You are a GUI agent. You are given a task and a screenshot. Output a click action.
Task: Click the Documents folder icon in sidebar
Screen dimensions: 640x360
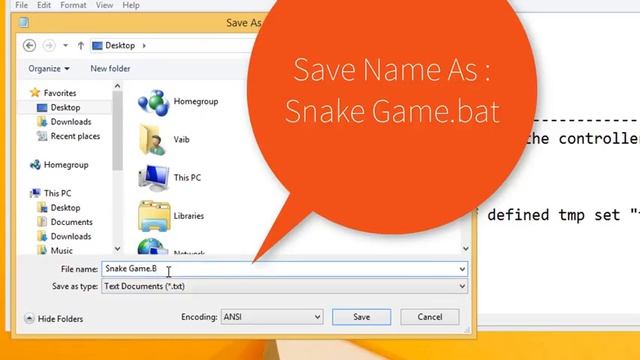tap(42, 222)
